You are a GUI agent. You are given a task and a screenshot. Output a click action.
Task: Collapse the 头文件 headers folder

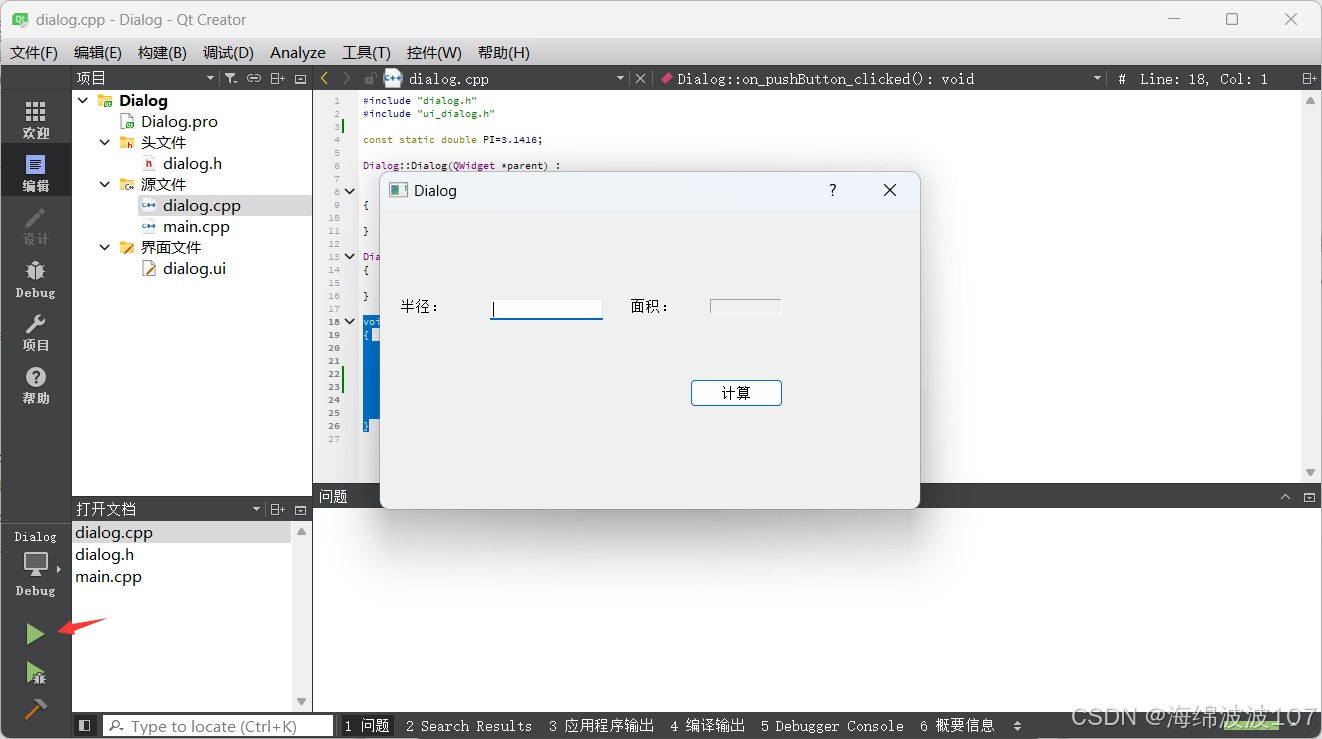(105, 142)
